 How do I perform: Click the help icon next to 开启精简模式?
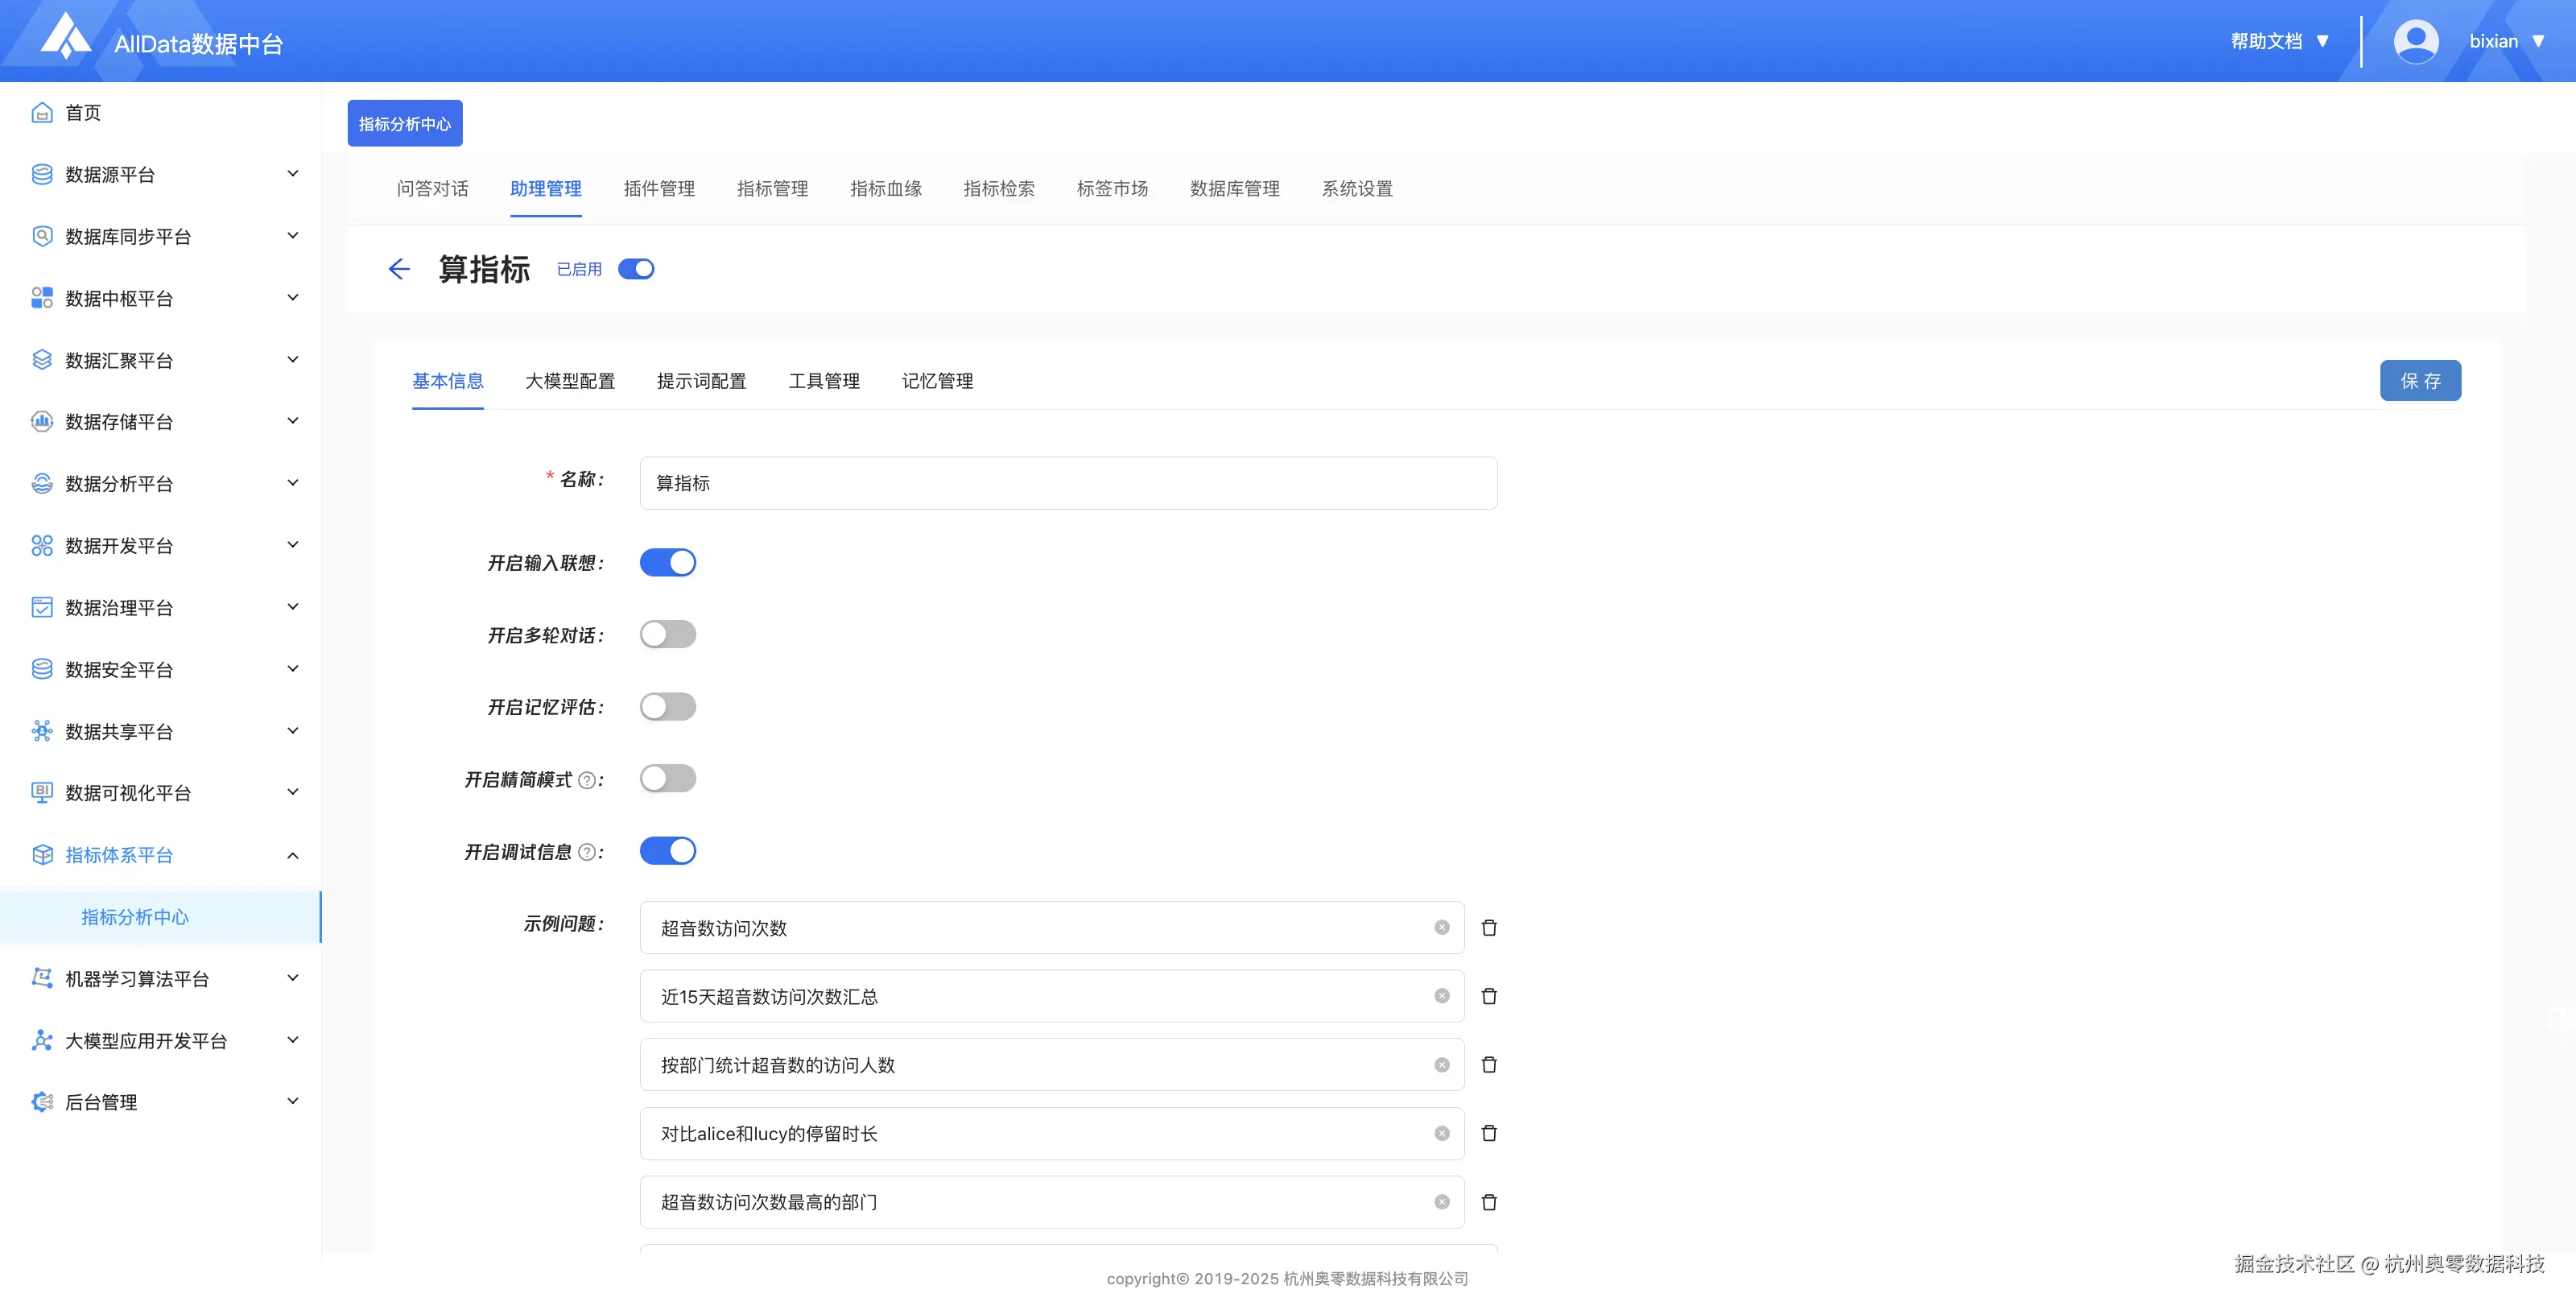[587, 780]
